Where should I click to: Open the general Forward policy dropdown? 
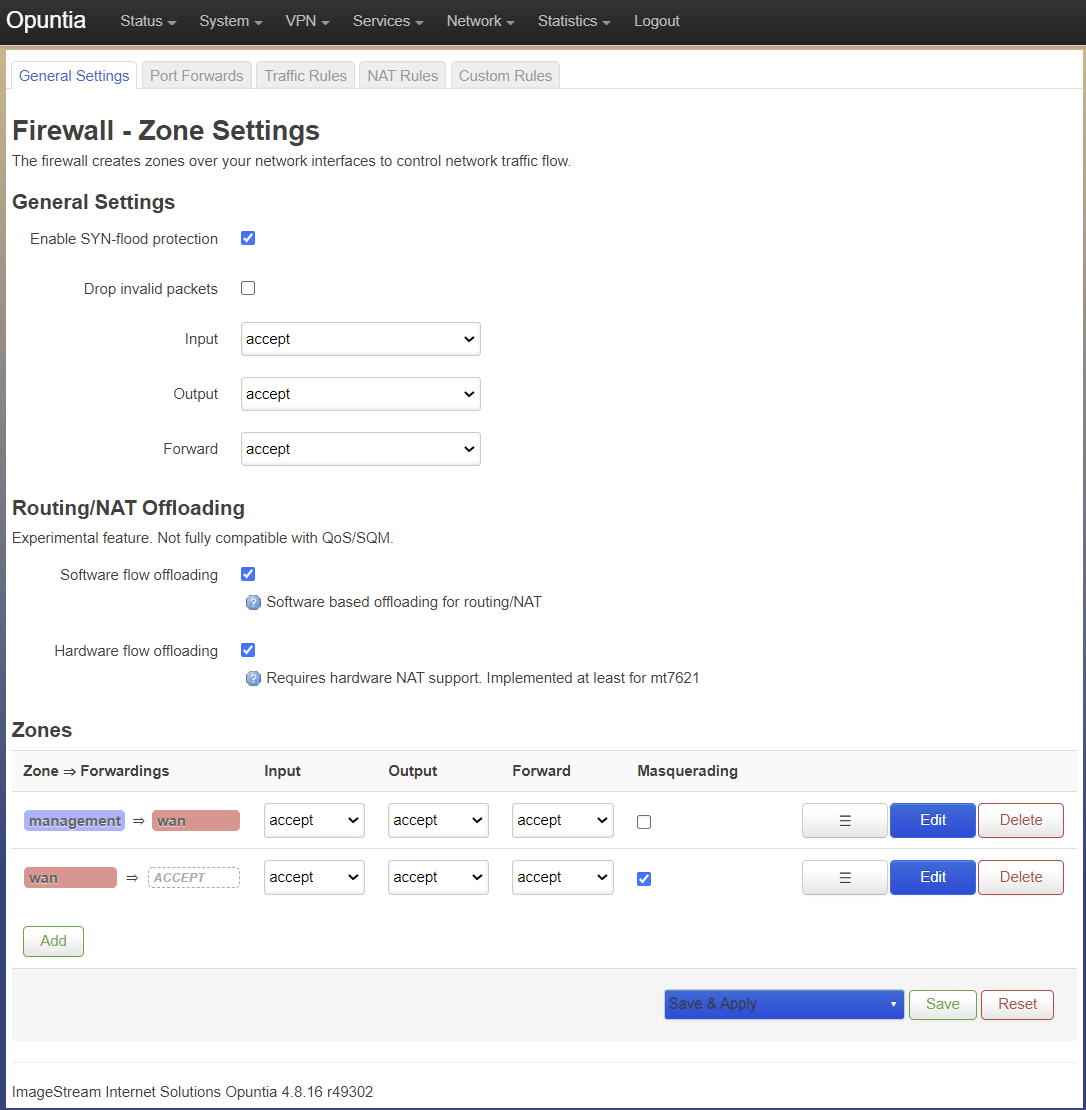[x=360, y=449]
